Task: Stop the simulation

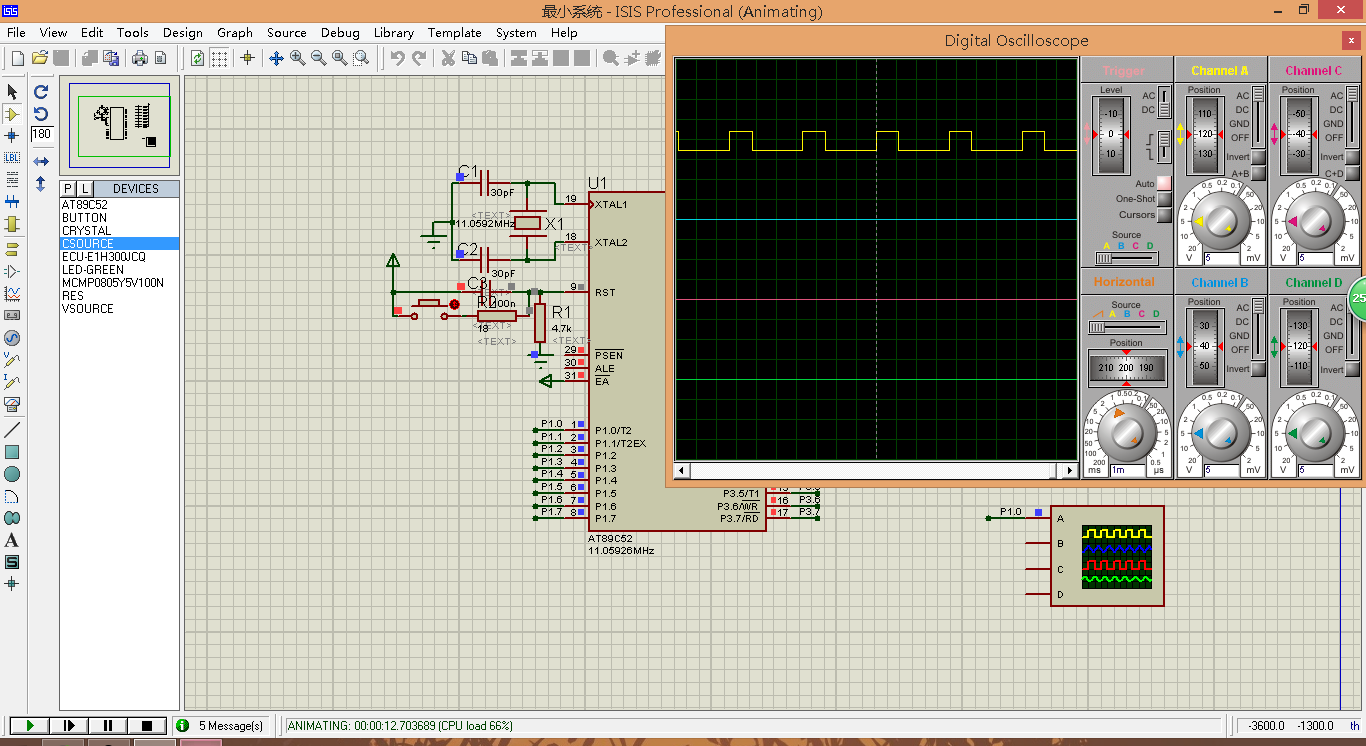Action: coord(147,725)
